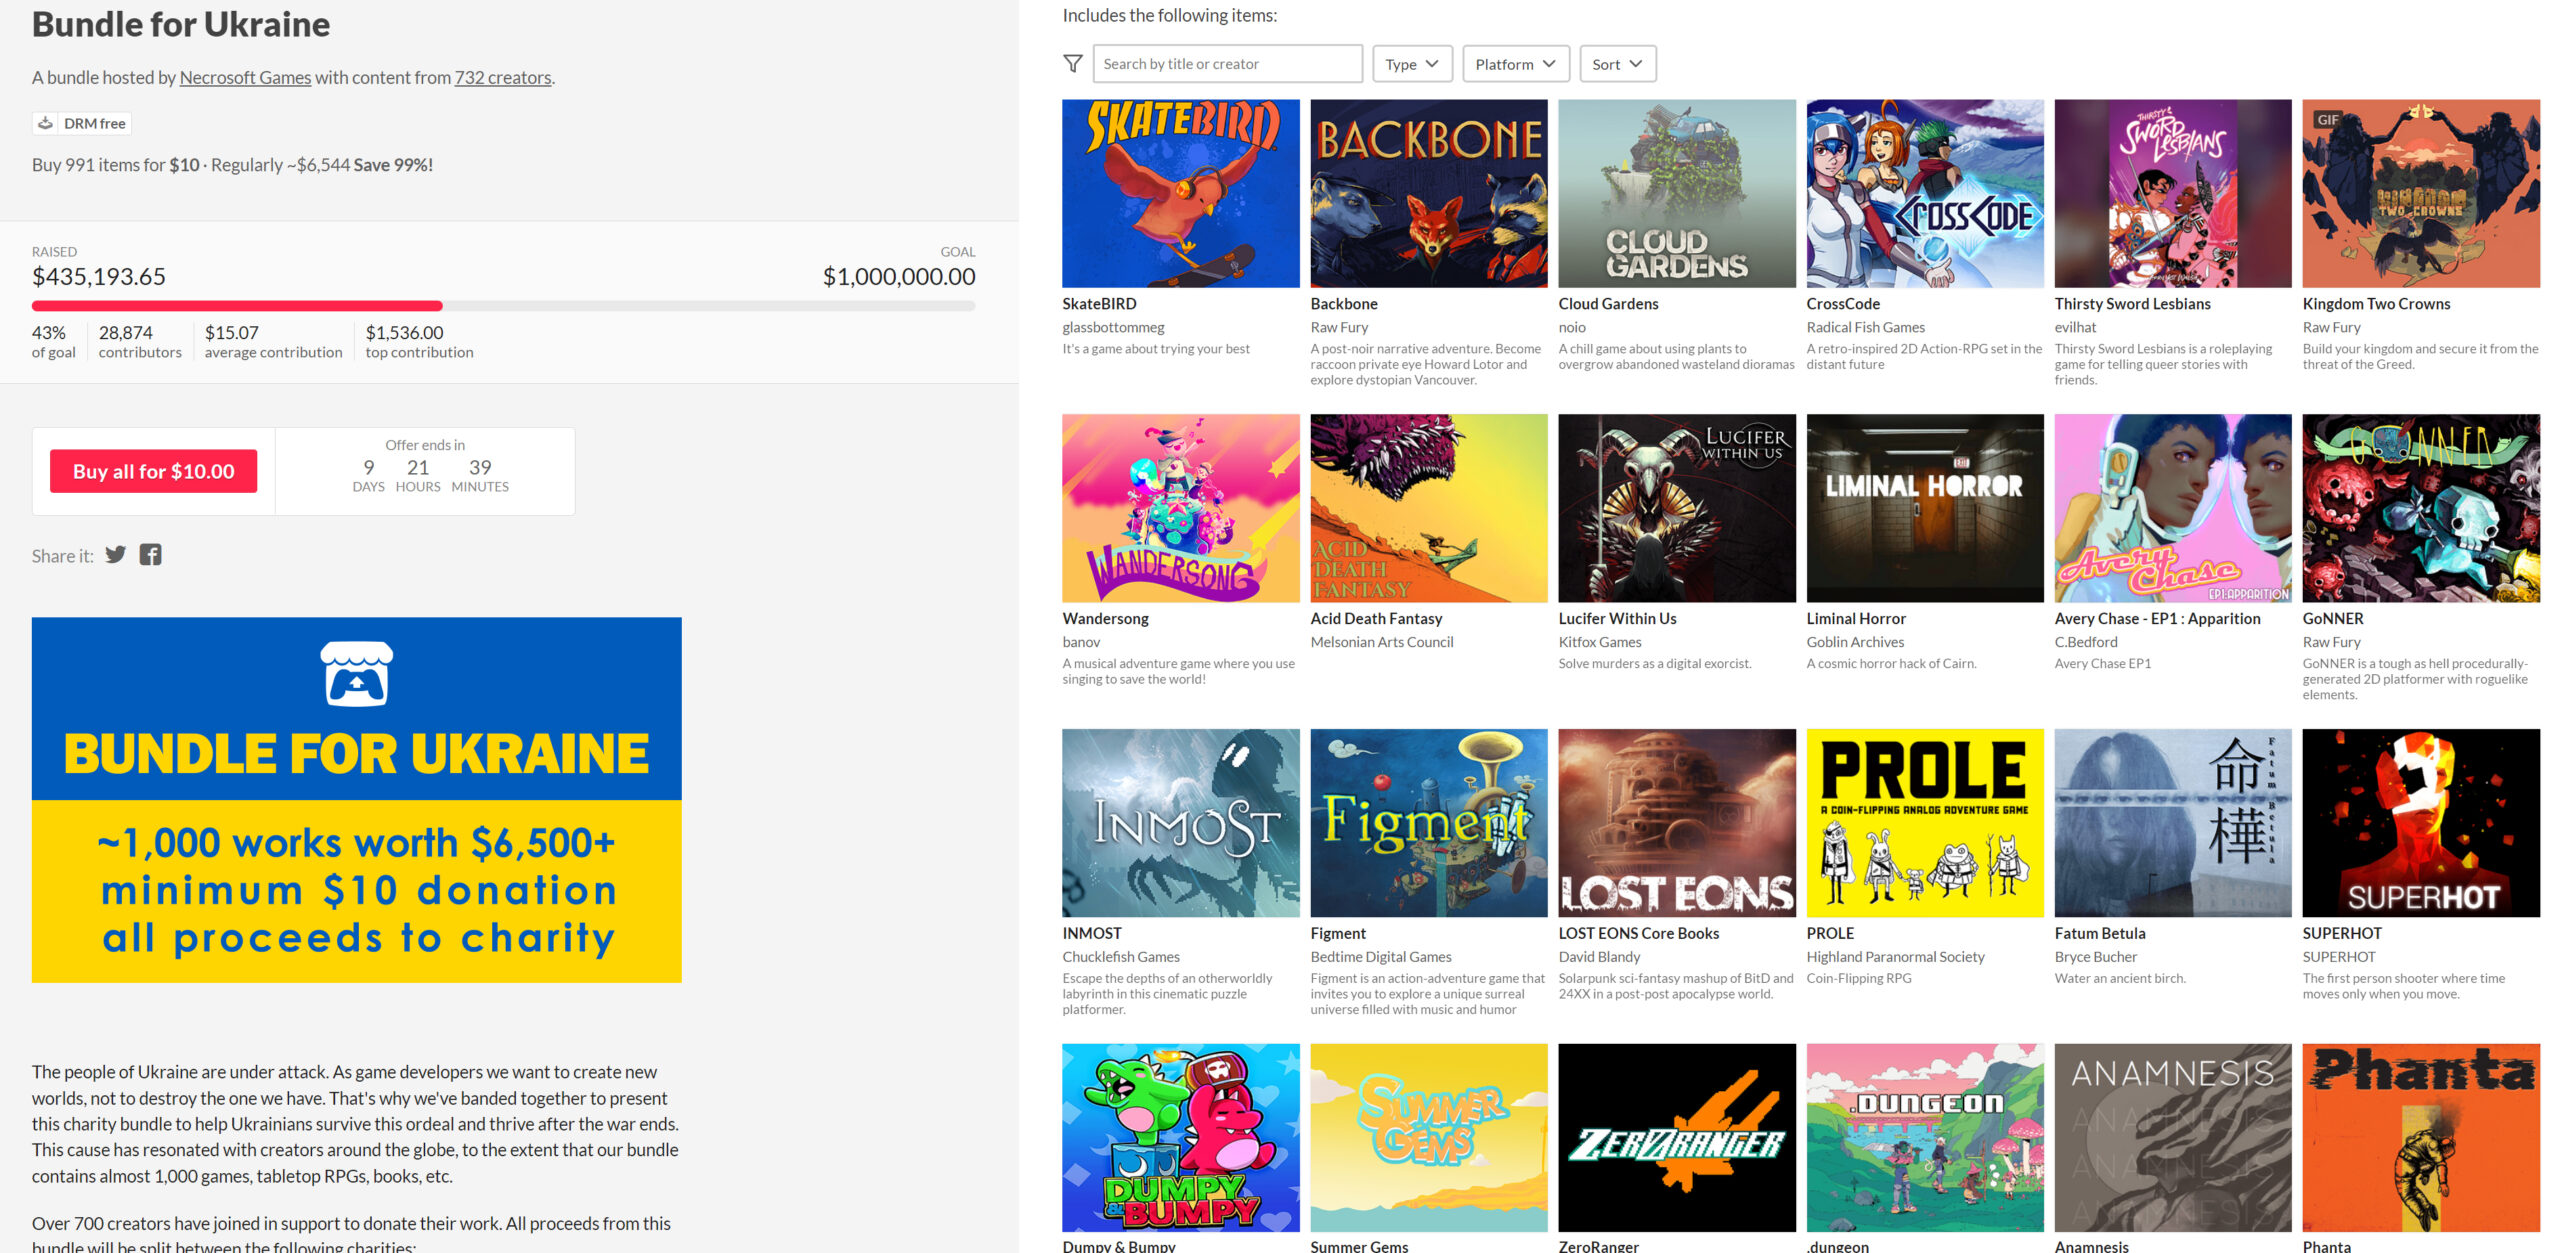The width and height of the screenshot is (2560, 1253).
Task: Click the Wandersong title link
Action: point(1105,618)
